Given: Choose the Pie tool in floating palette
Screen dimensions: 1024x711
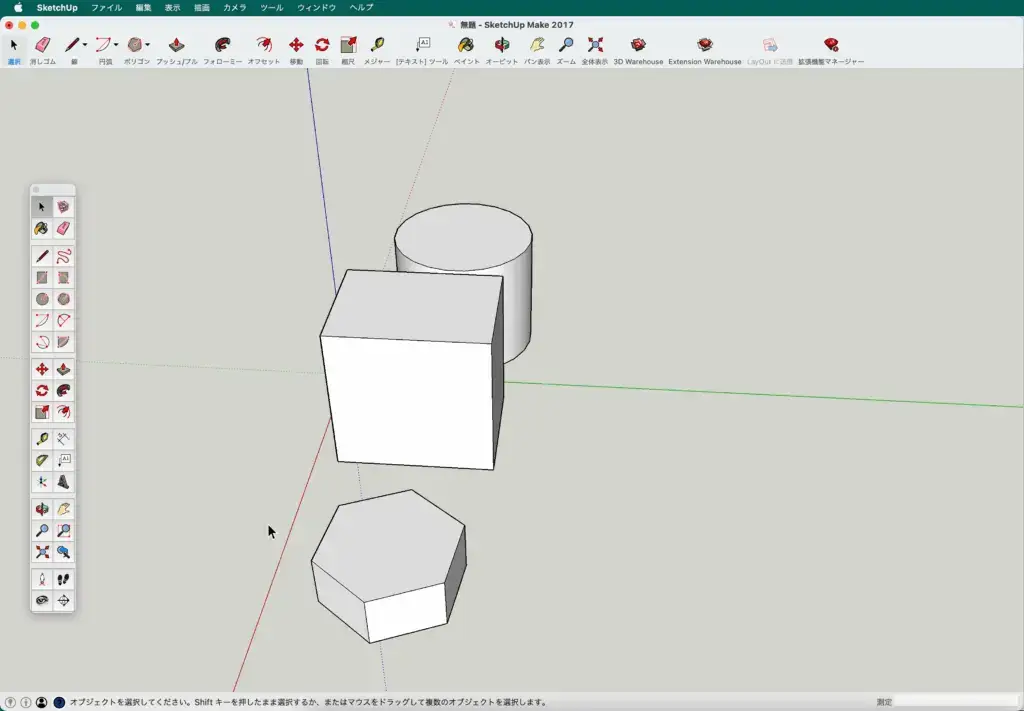Looking at the screenshot, I should click(63, 342).
